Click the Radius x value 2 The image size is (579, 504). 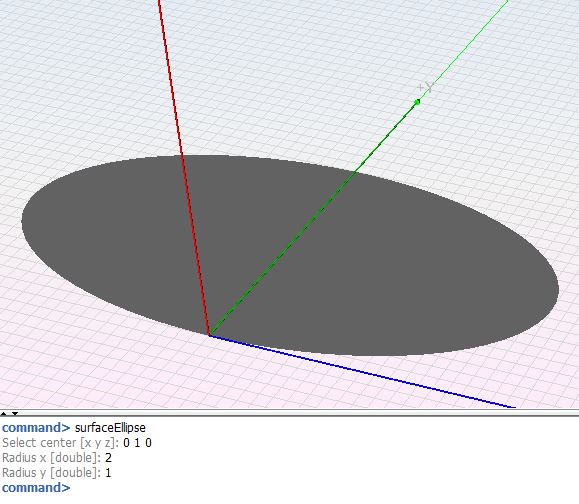coord(108,458)
